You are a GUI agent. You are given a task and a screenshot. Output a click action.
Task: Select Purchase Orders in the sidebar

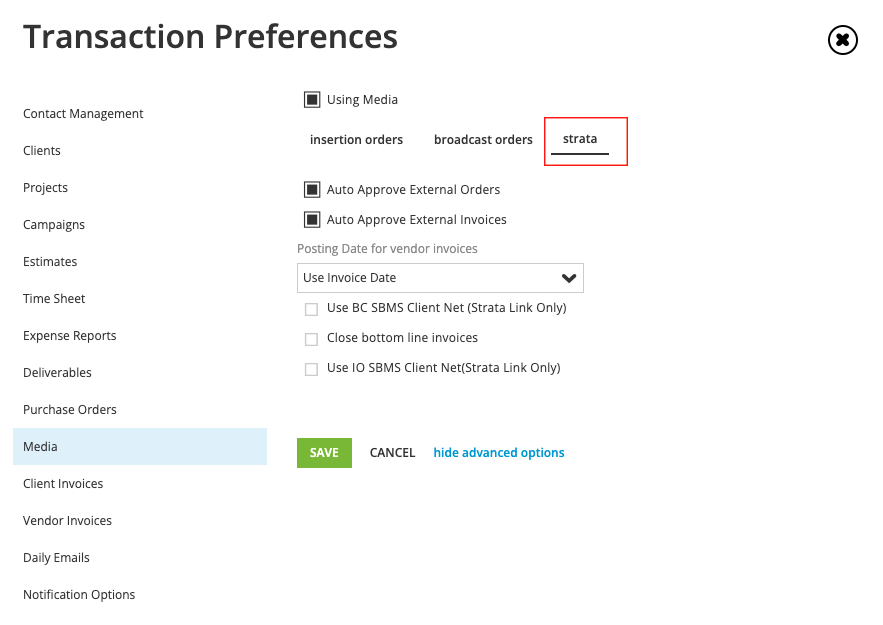[70, 410]
